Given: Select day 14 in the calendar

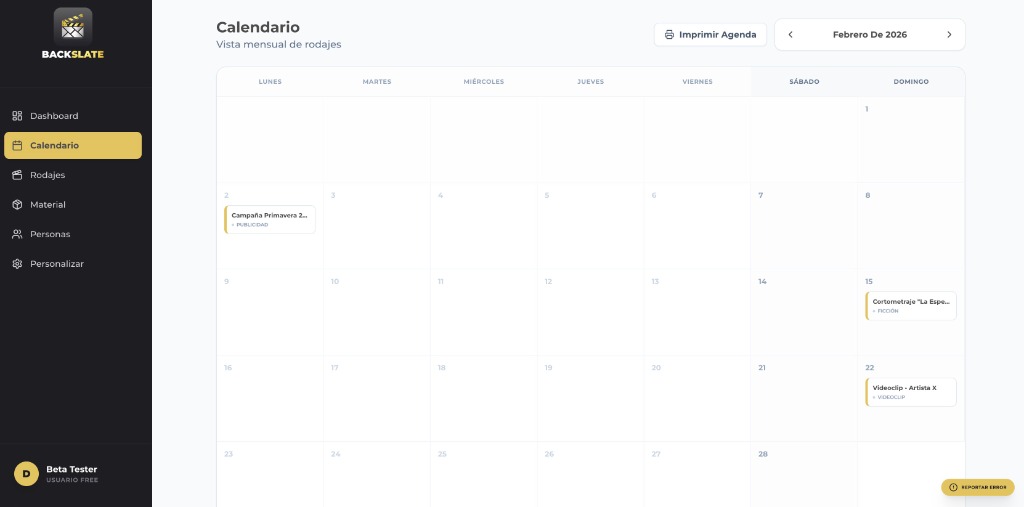Looking at the screenshot, I should pos(762,282).
